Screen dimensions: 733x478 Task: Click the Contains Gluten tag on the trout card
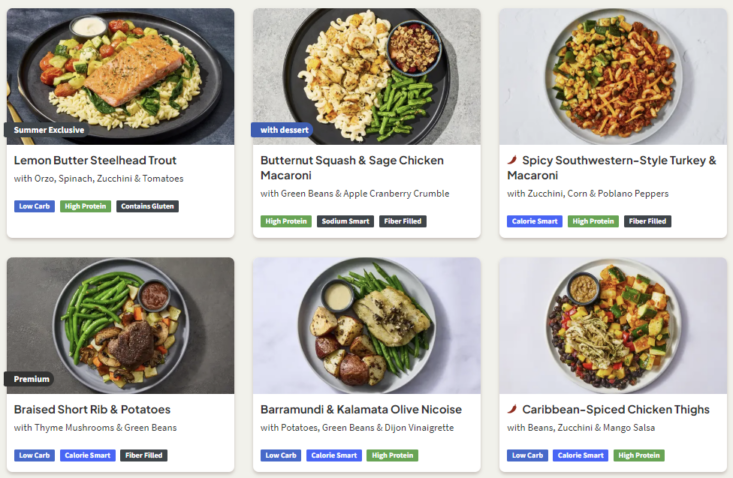pyautogui.click(x=147, y=206)
